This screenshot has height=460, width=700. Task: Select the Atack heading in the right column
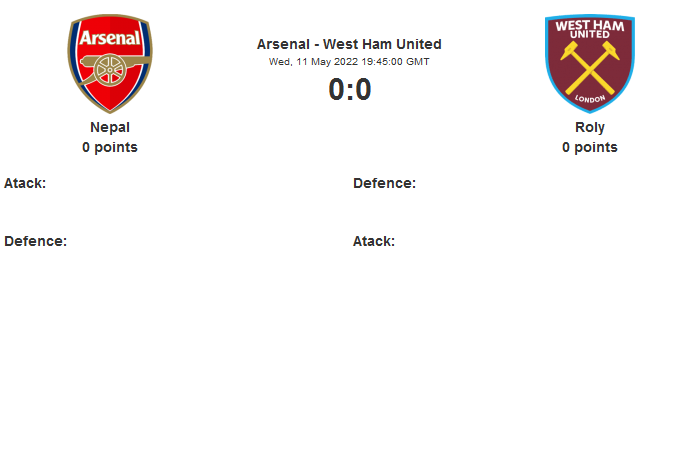pos(374,241)
